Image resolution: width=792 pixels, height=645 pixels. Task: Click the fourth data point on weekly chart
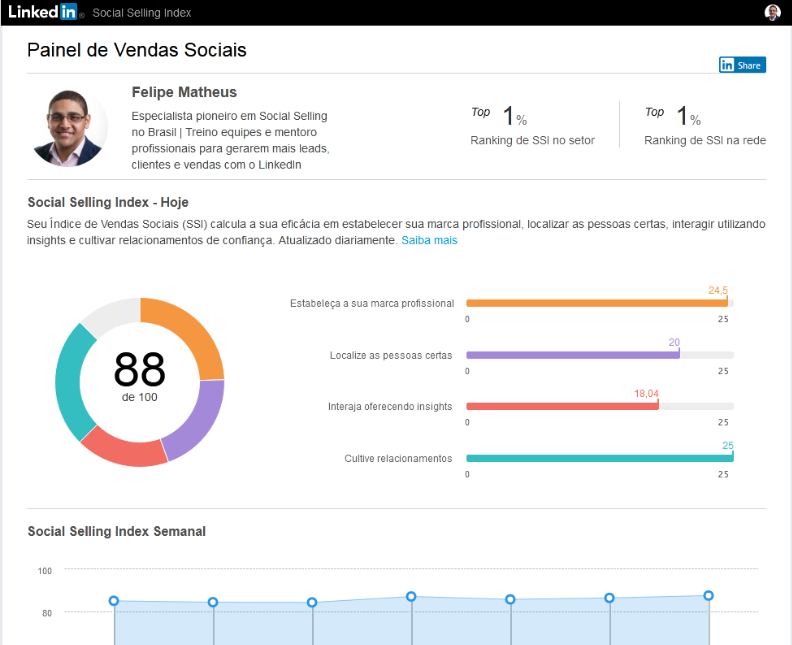[x=411, y=597]
